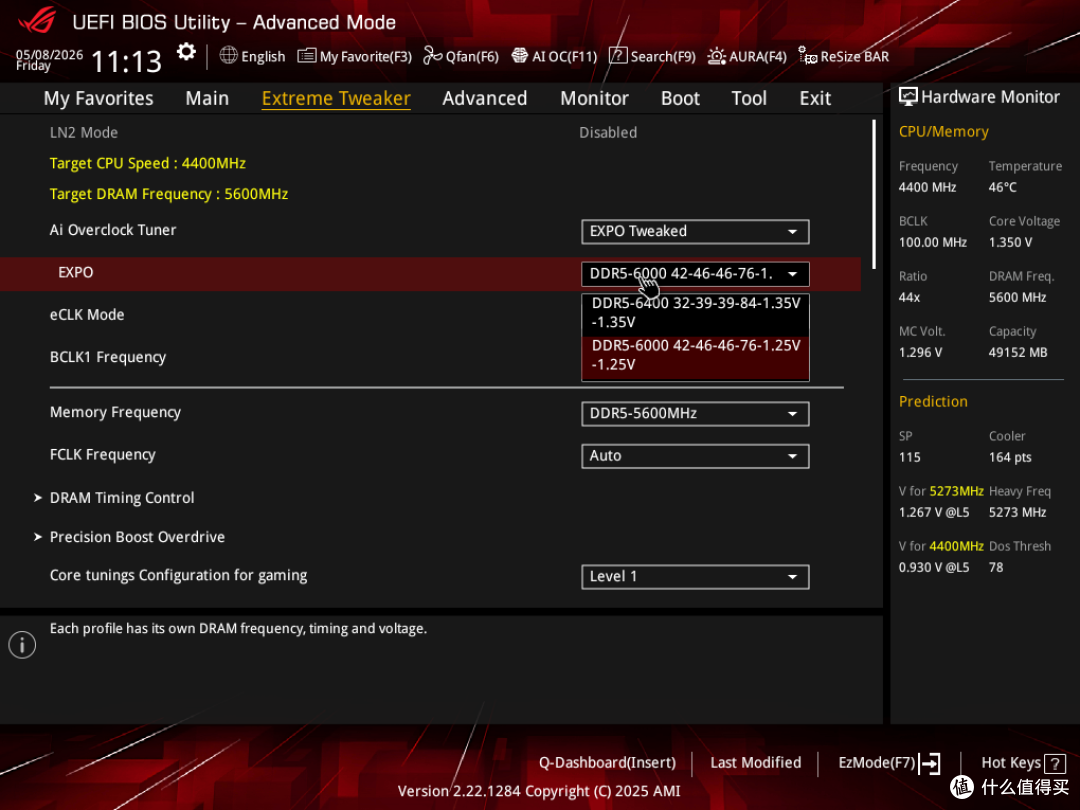Open Hot Keys help
1080x810 pixels.
[x=1010, y=762]
